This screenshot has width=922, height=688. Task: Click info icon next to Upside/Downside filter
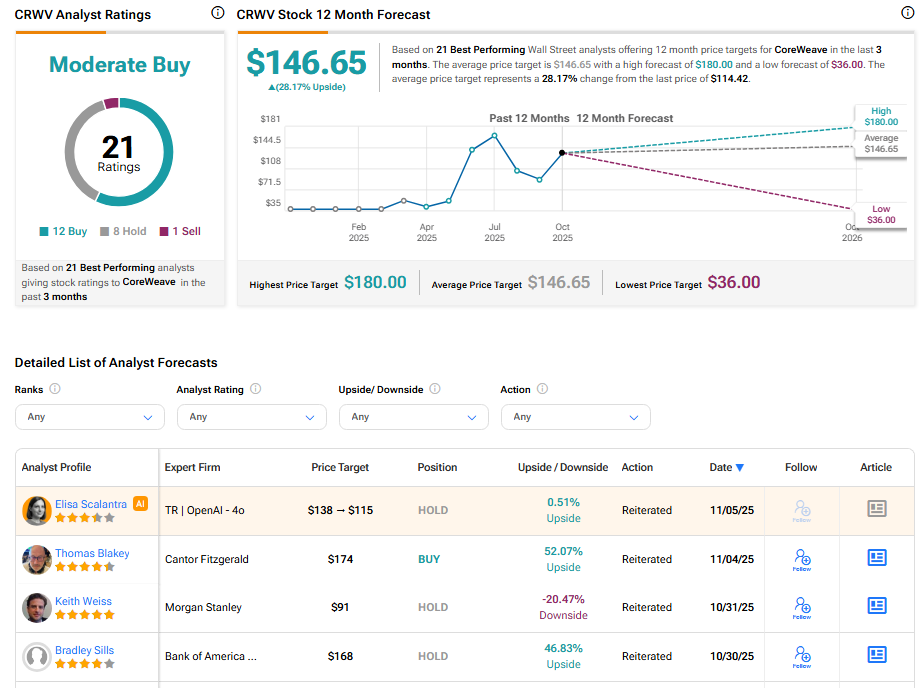click(435, 389)
